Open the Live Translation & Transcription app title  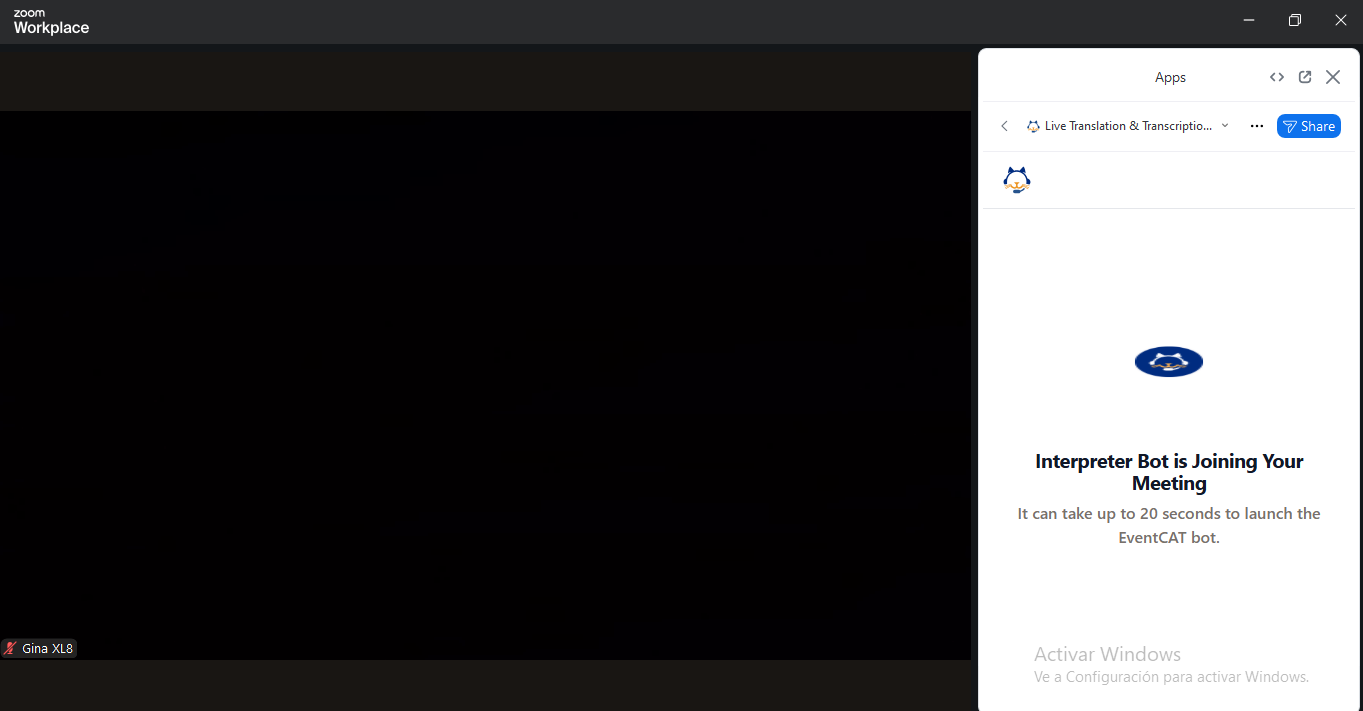[1128, 126]
